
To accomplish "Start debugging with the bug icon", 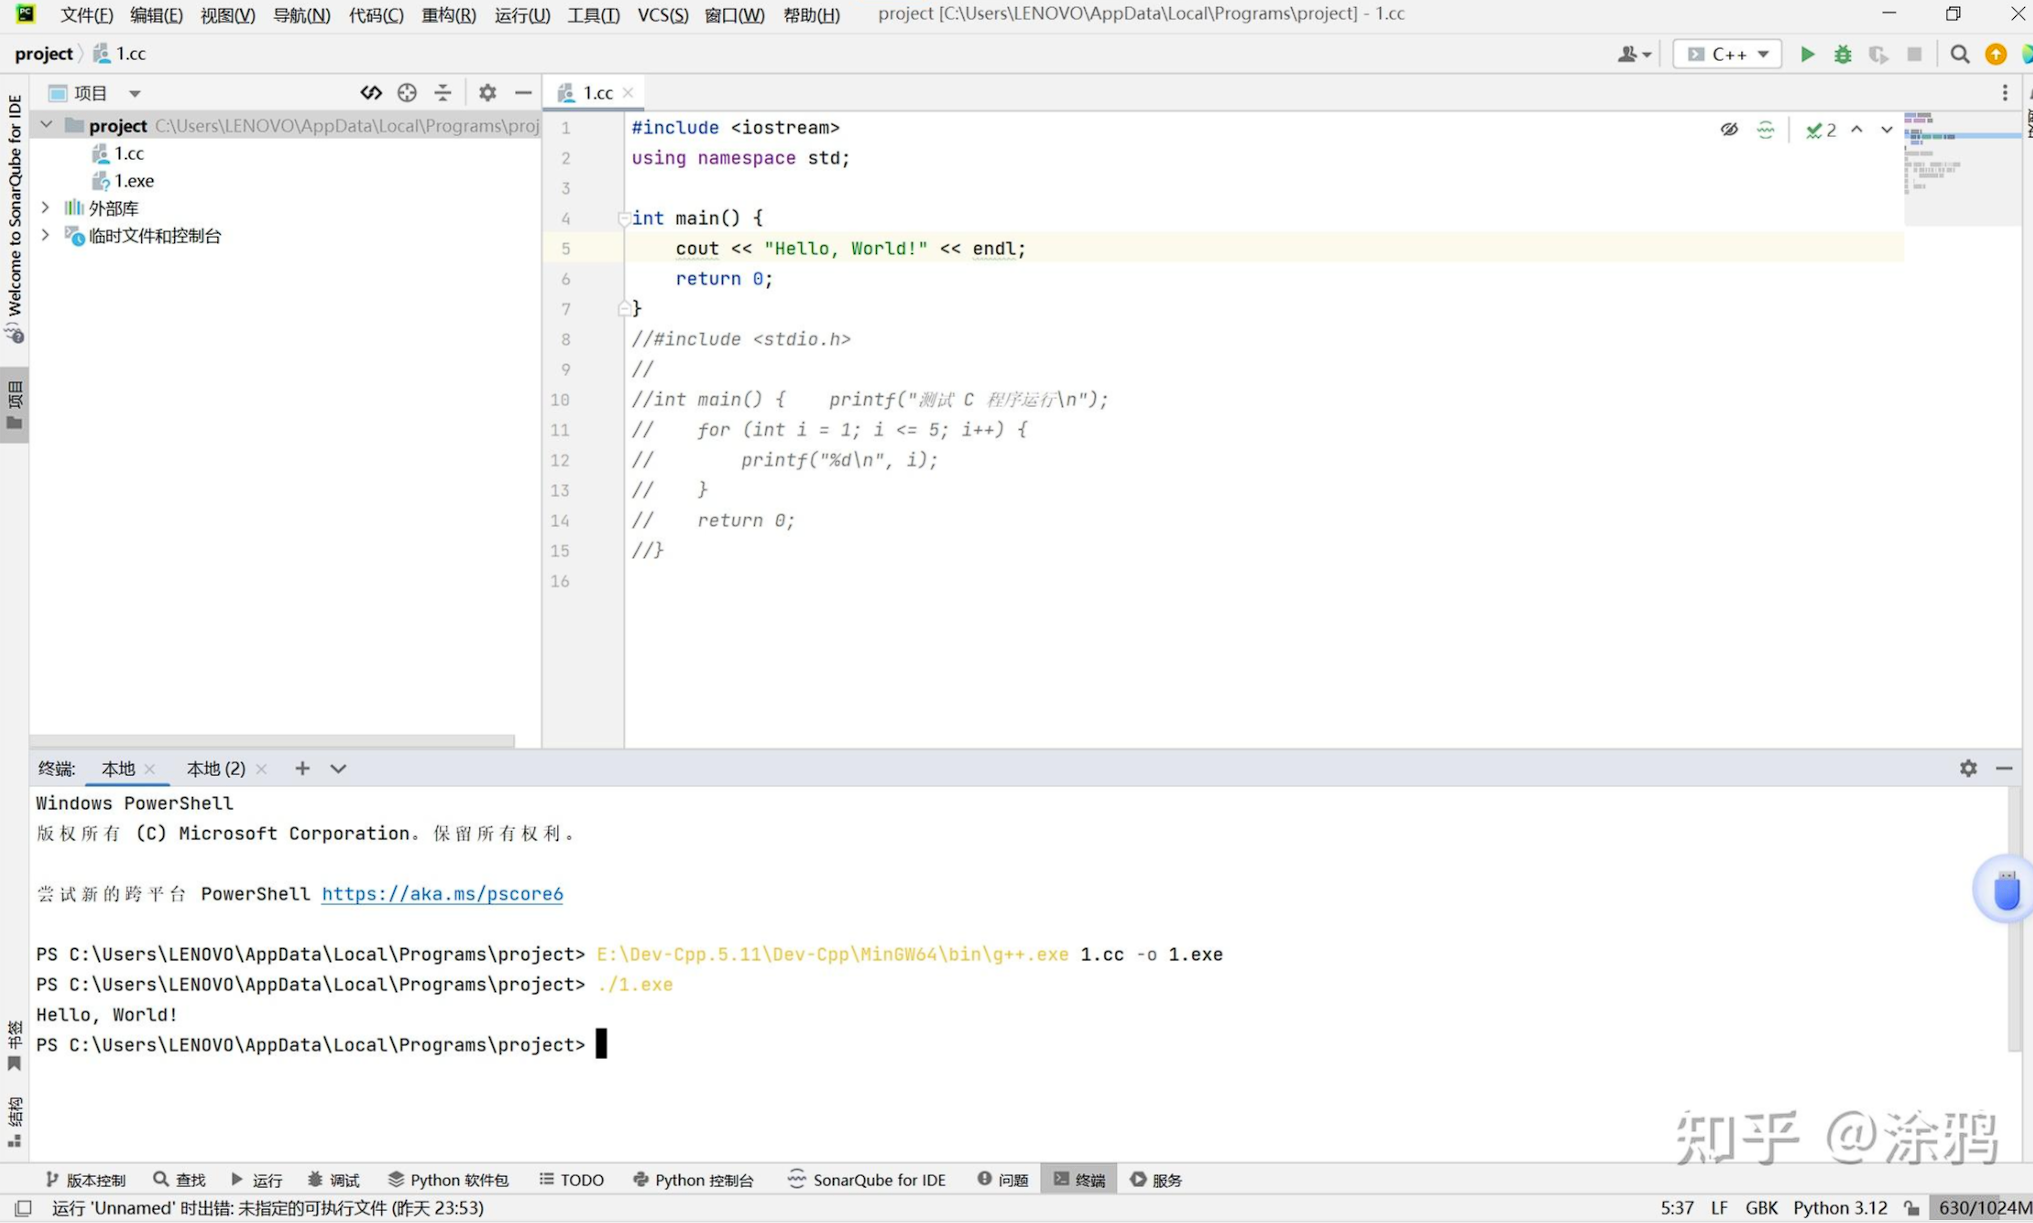I will [1843, 54].
